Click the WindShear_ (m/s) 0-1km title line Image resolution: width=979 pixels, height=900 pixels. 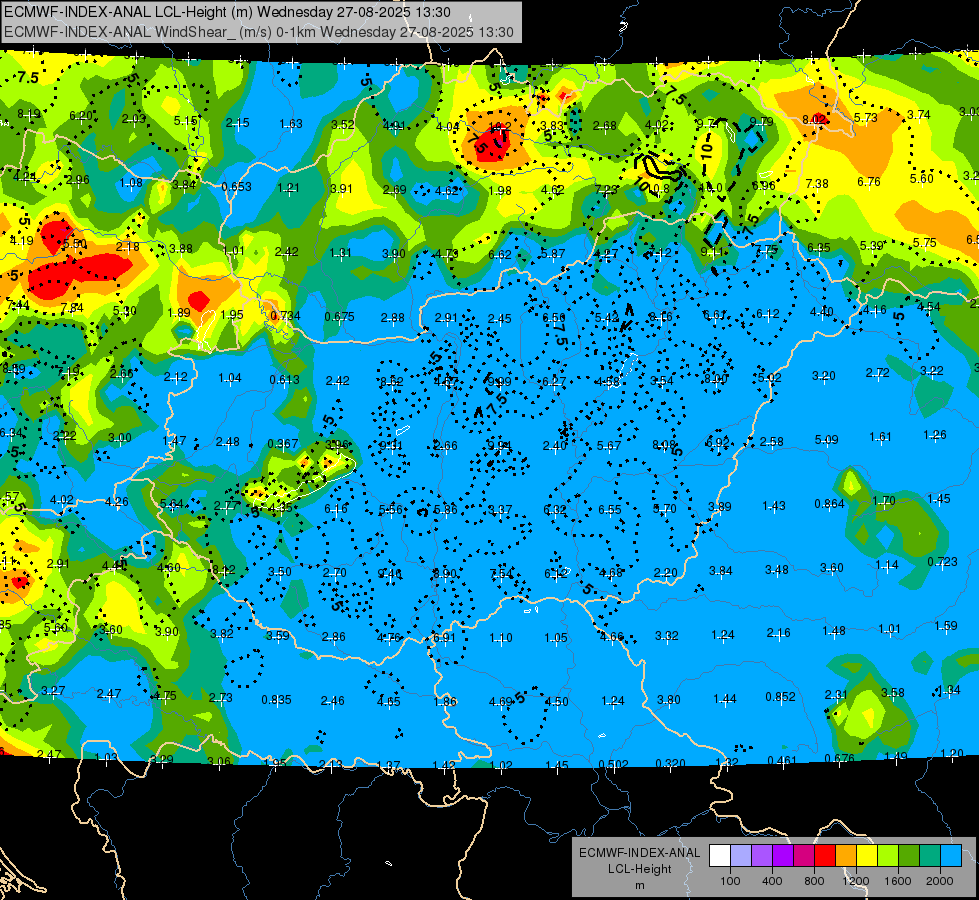point(258,32)
